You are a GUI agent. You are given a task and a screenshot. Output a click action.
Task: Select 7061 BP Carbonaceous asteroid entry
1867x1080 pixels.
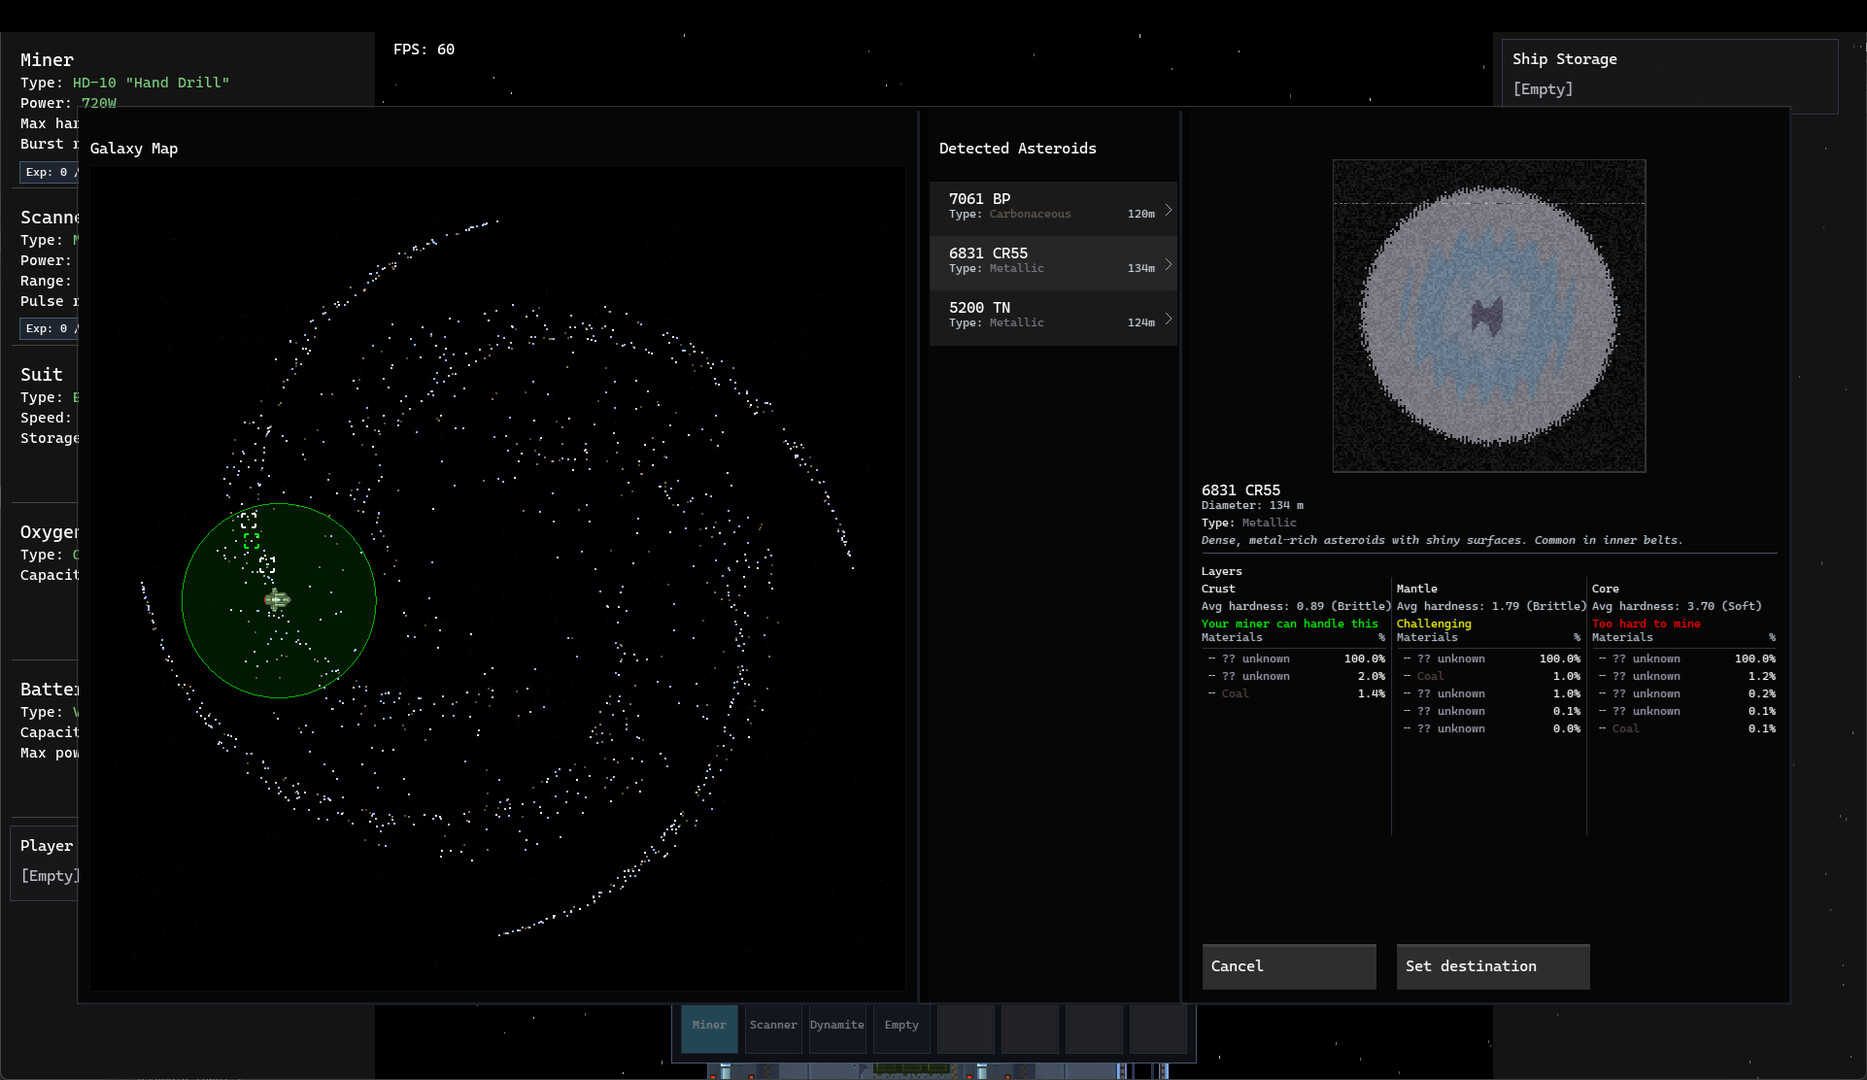(x=1040, y=208)
